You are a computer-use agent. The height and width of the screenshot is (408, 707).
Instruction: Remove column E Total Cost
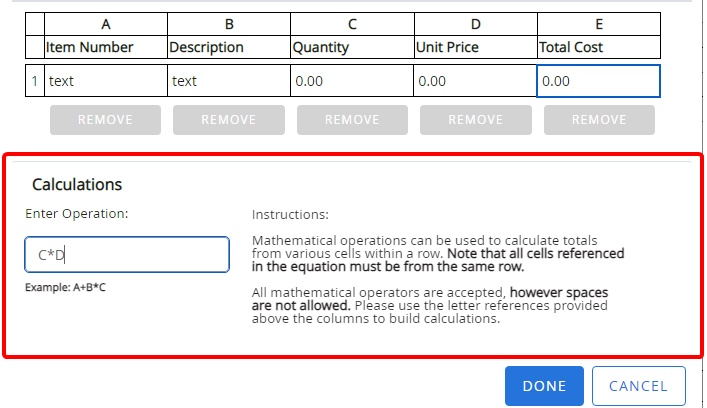point(599,120)
